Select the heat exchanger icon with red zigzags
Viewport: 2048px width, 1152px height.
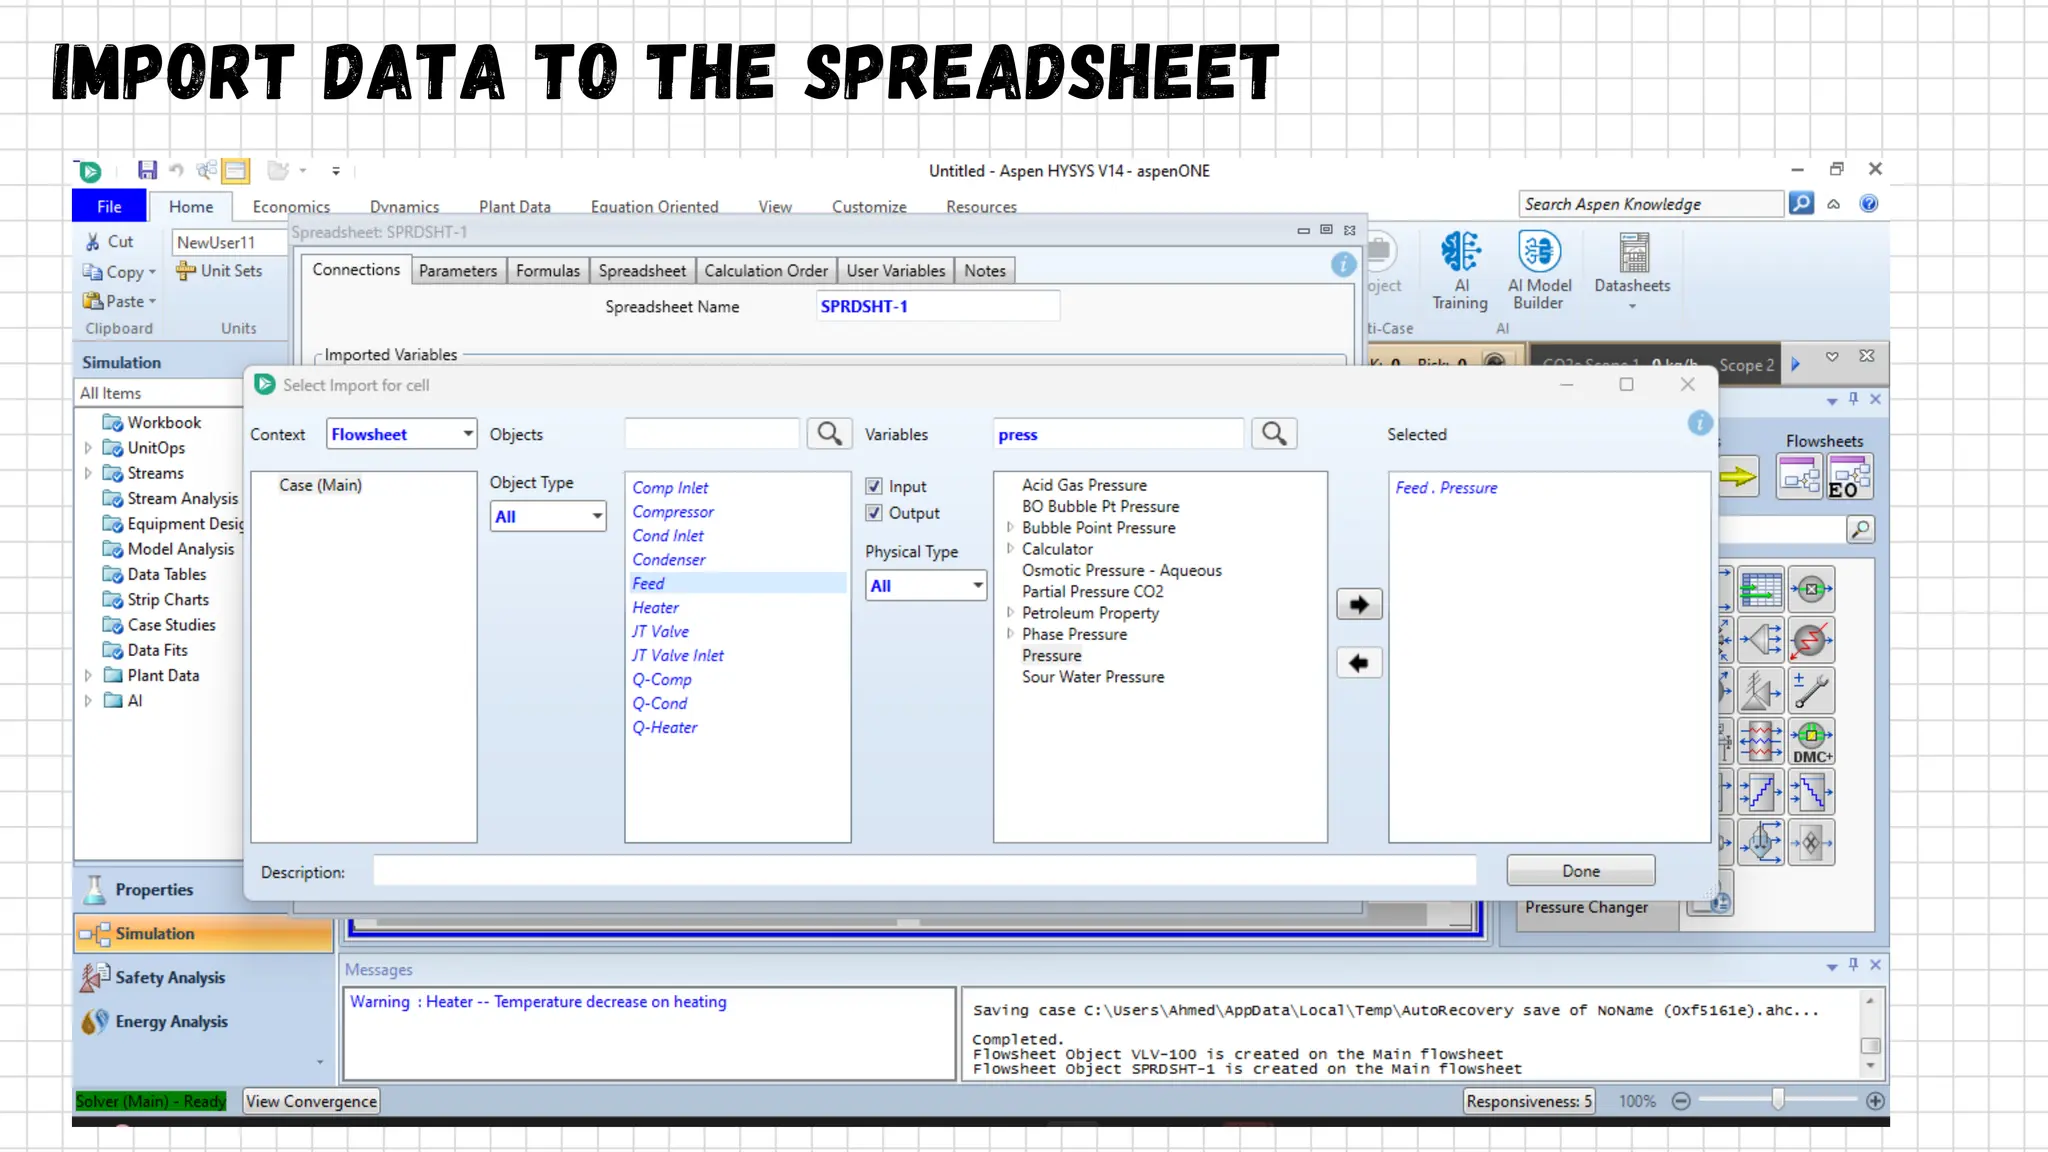(x=1760, y=741)
